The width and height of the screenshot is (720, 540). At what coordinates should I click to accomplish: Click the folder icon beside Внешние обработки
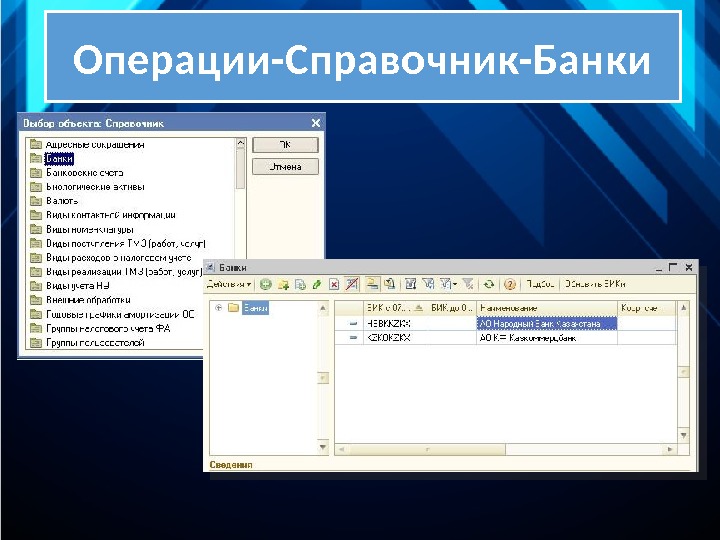36,300
